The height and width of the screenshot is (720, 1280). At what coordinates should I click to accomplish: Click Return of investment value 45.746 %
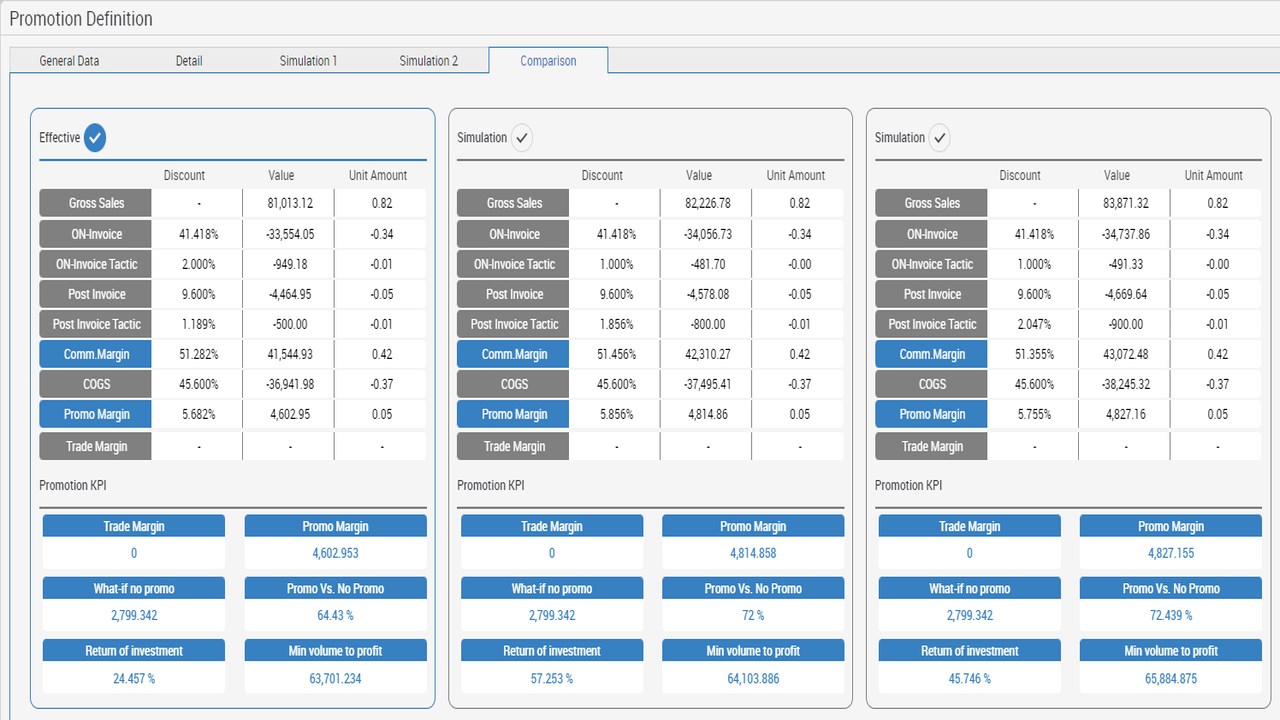pos(970,678)
